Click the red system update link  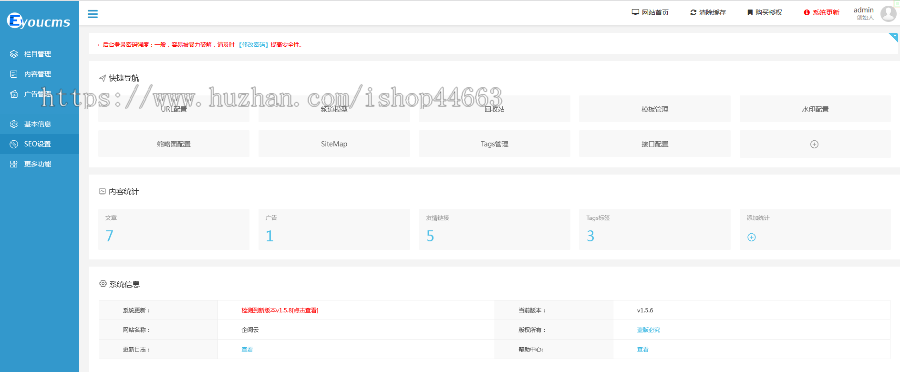pos(825,12)
